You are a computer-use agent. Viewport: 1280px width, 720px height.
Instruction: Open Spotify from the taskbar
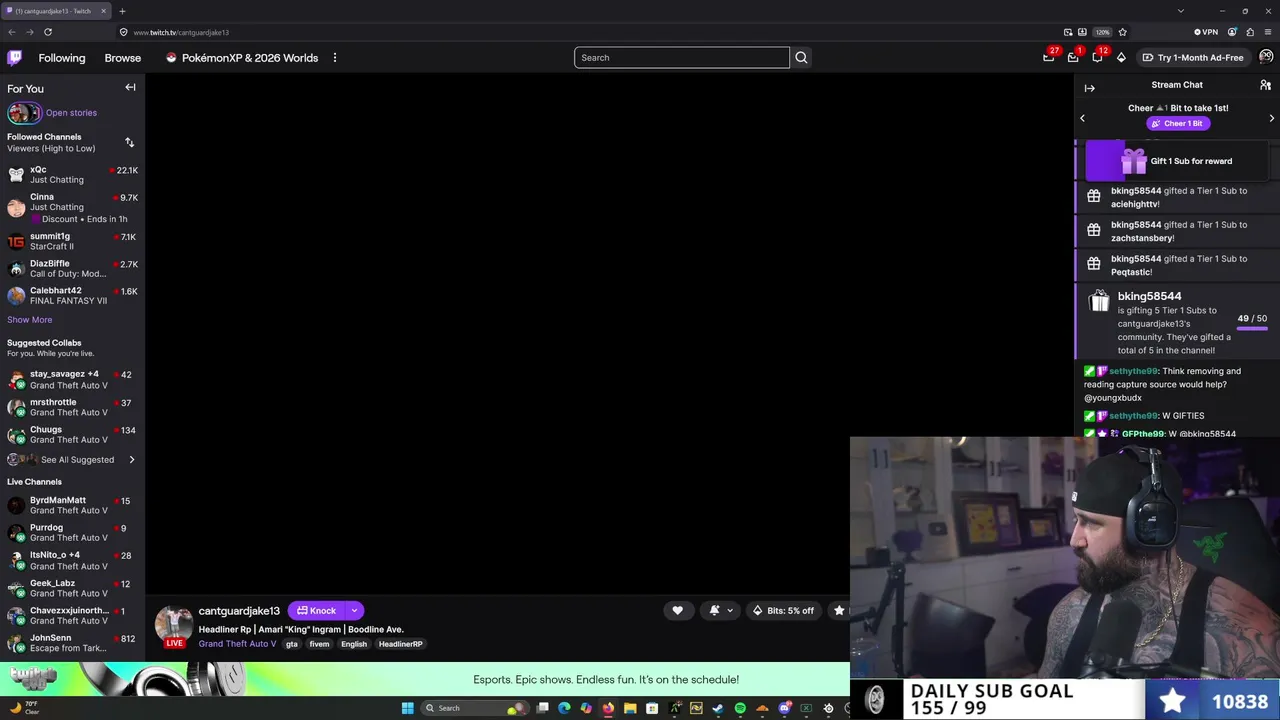740,708
